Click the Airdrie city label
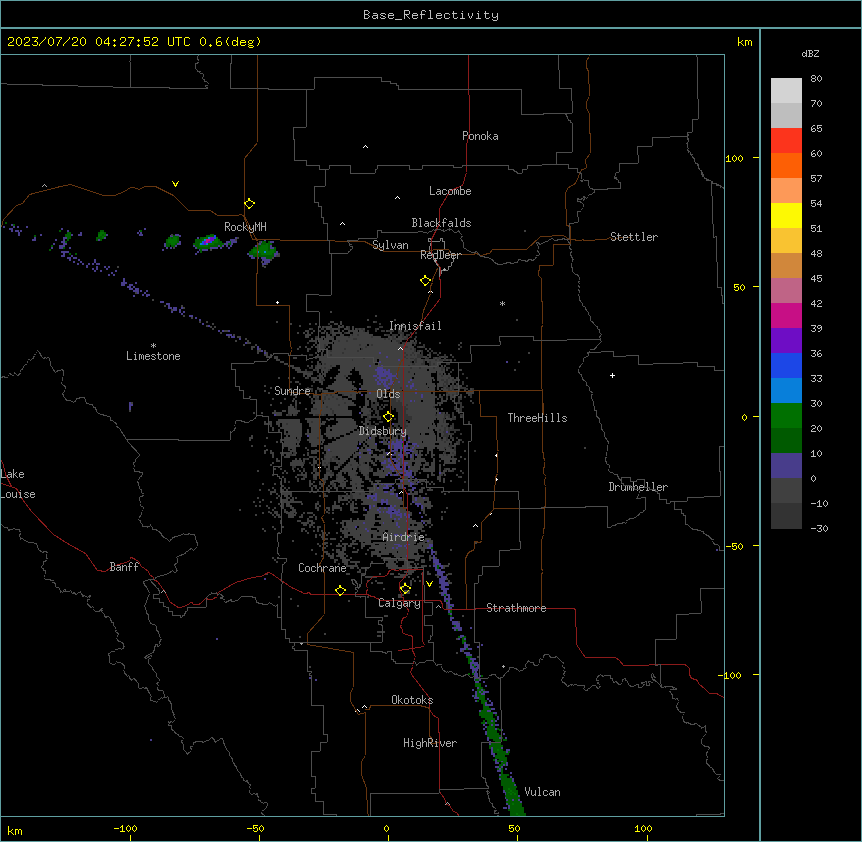 click(404, 537)
